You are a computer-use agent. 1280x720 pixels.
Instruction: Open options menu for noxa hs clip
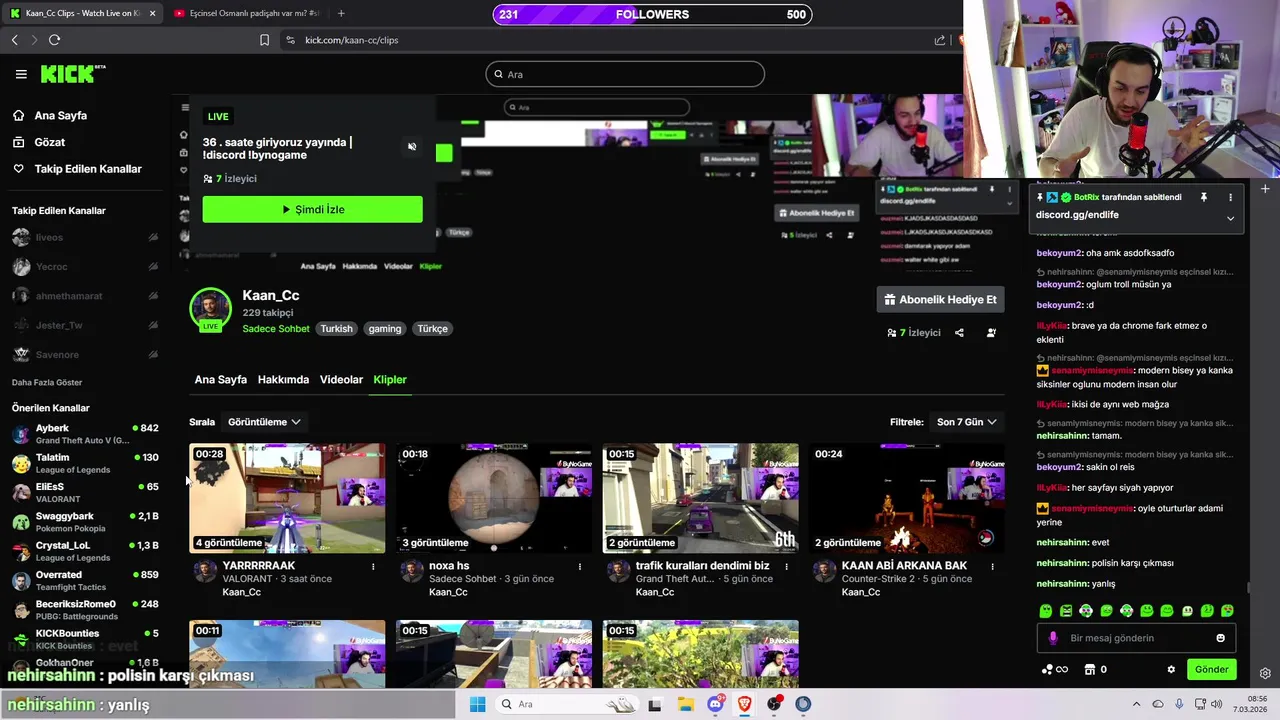click(x=580, y=567)
